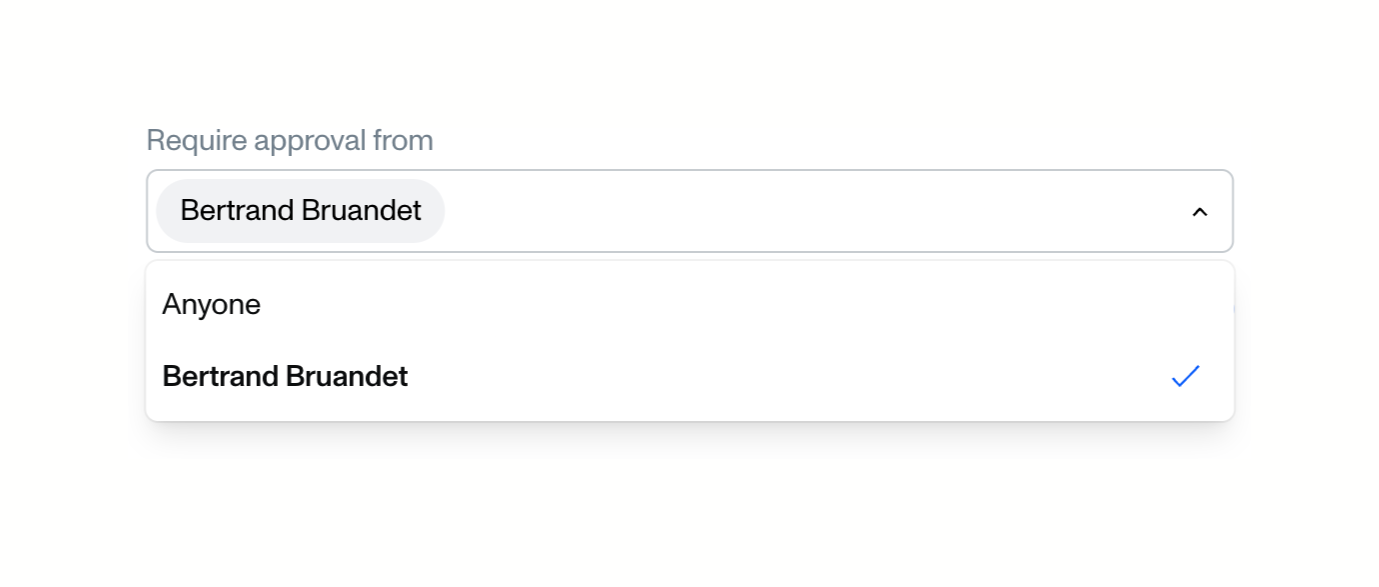Uncheck Bertrand Bruandet in the dropdown list
This screenshot has width=1379, height=587.
(x=285, y=377)
